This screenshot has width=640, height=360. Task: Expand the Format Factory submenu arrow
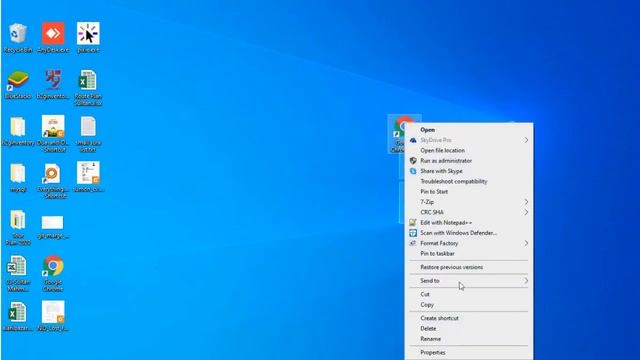point(526,243)
